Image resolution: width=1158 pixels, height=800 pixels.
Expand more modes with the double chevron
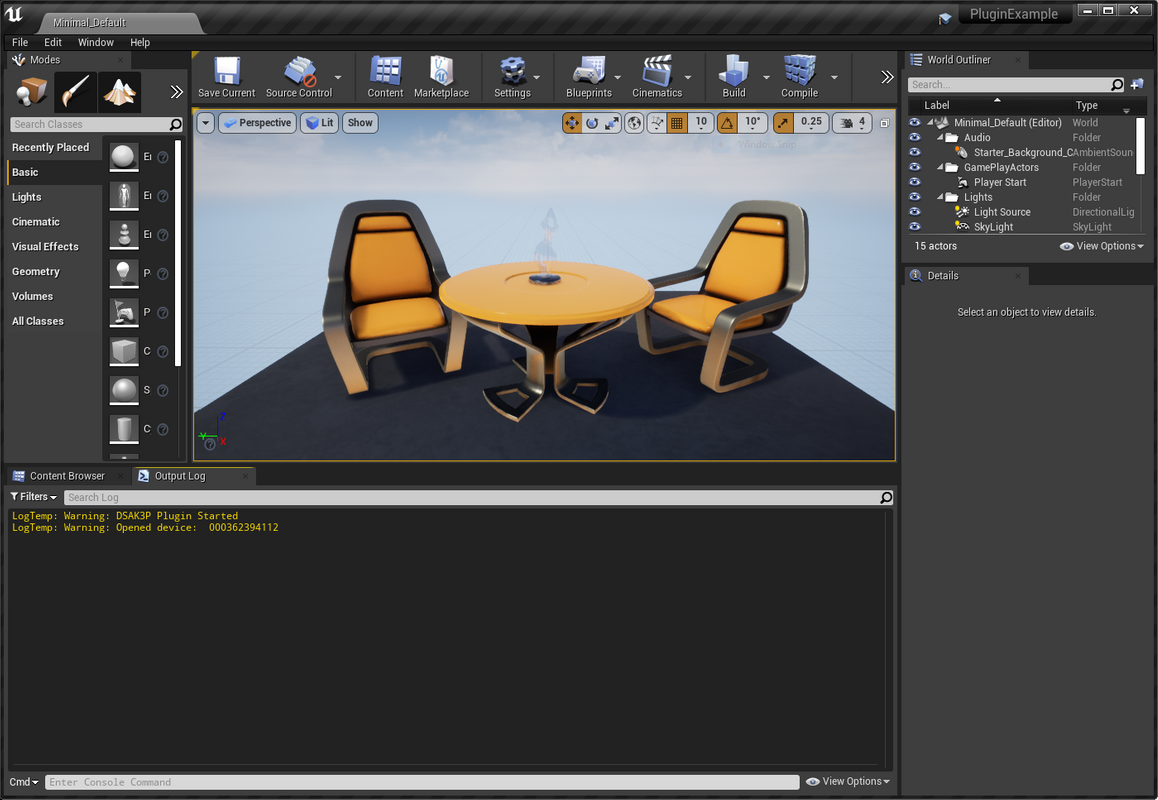click(176, 92)
